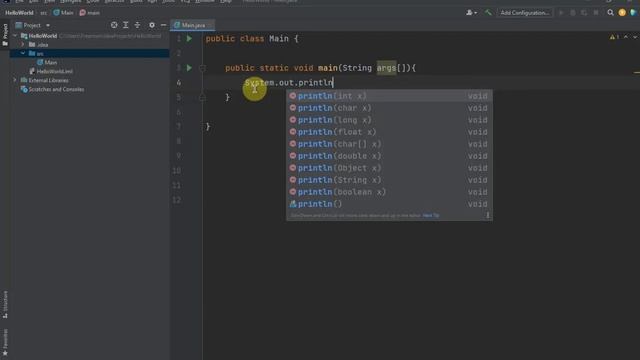Select Scratches and Consoles in the tree
The height and width of the screenshot is (360, 640).
click(x=53, y=89)
